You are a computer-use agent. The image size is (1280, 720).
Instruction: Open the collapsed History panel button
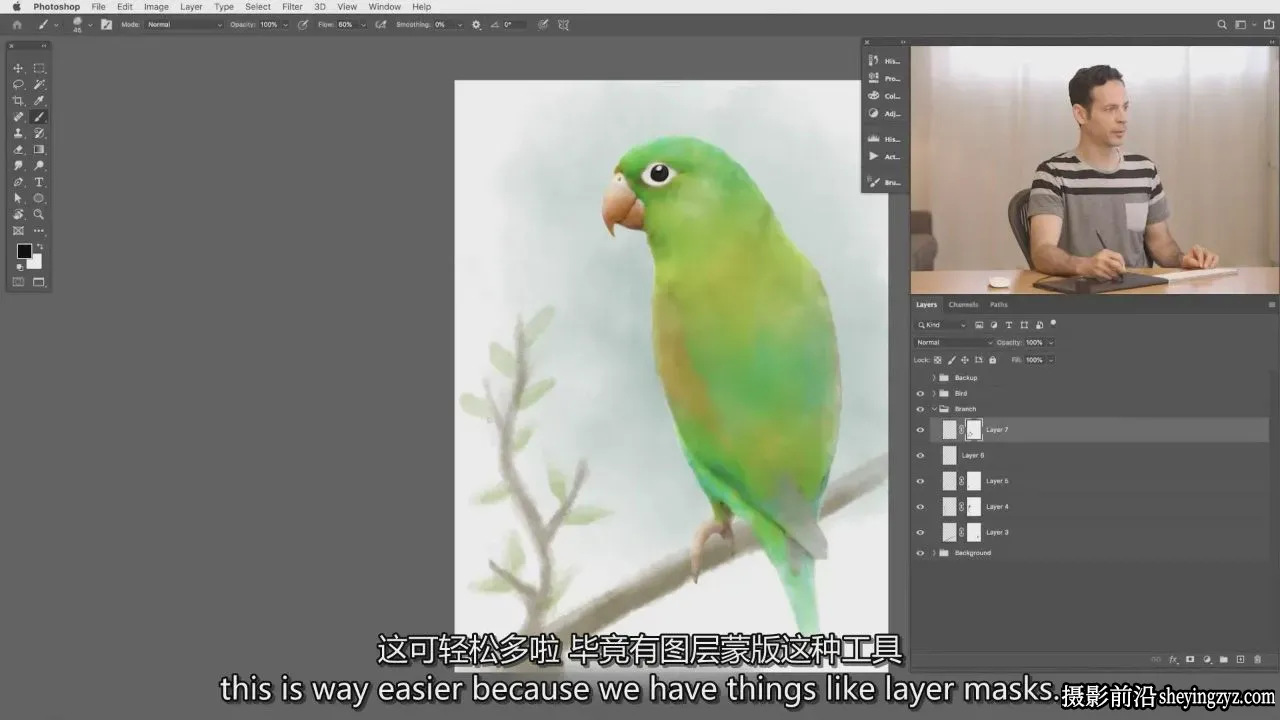pyautogui.click(x=884, y=61)
